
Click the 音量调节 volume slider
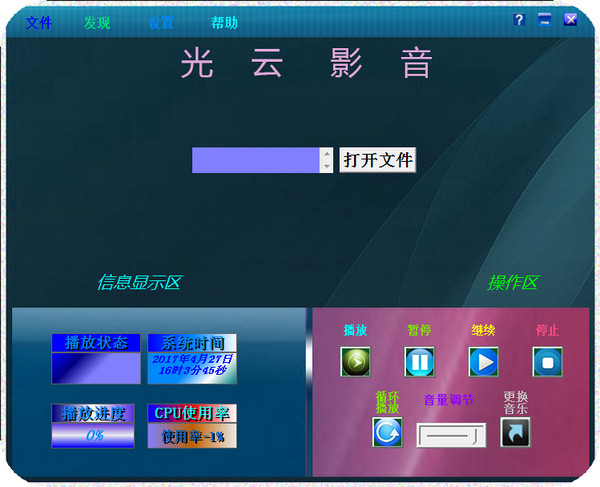tap(451, 435)
